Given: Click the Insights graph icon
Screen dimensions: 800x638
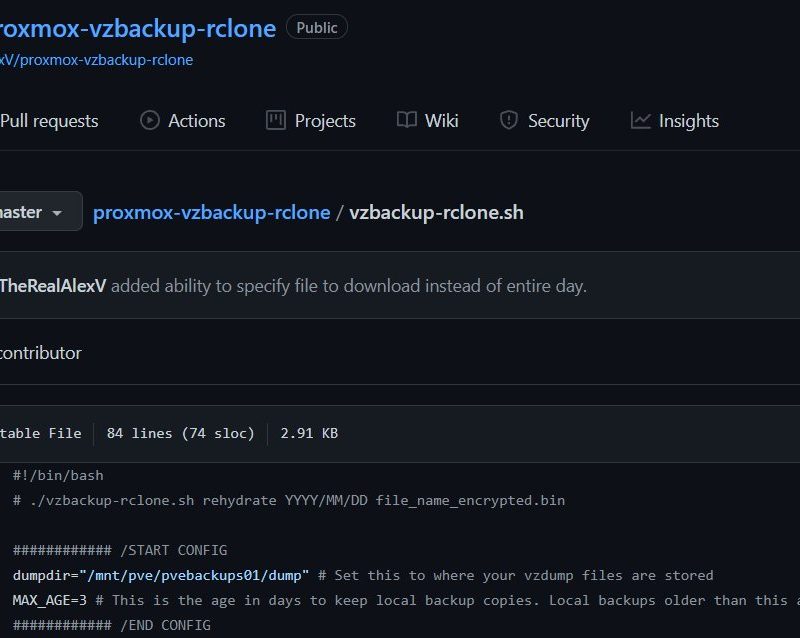Looking at the screenshot, I should click(x=640, y=120).
